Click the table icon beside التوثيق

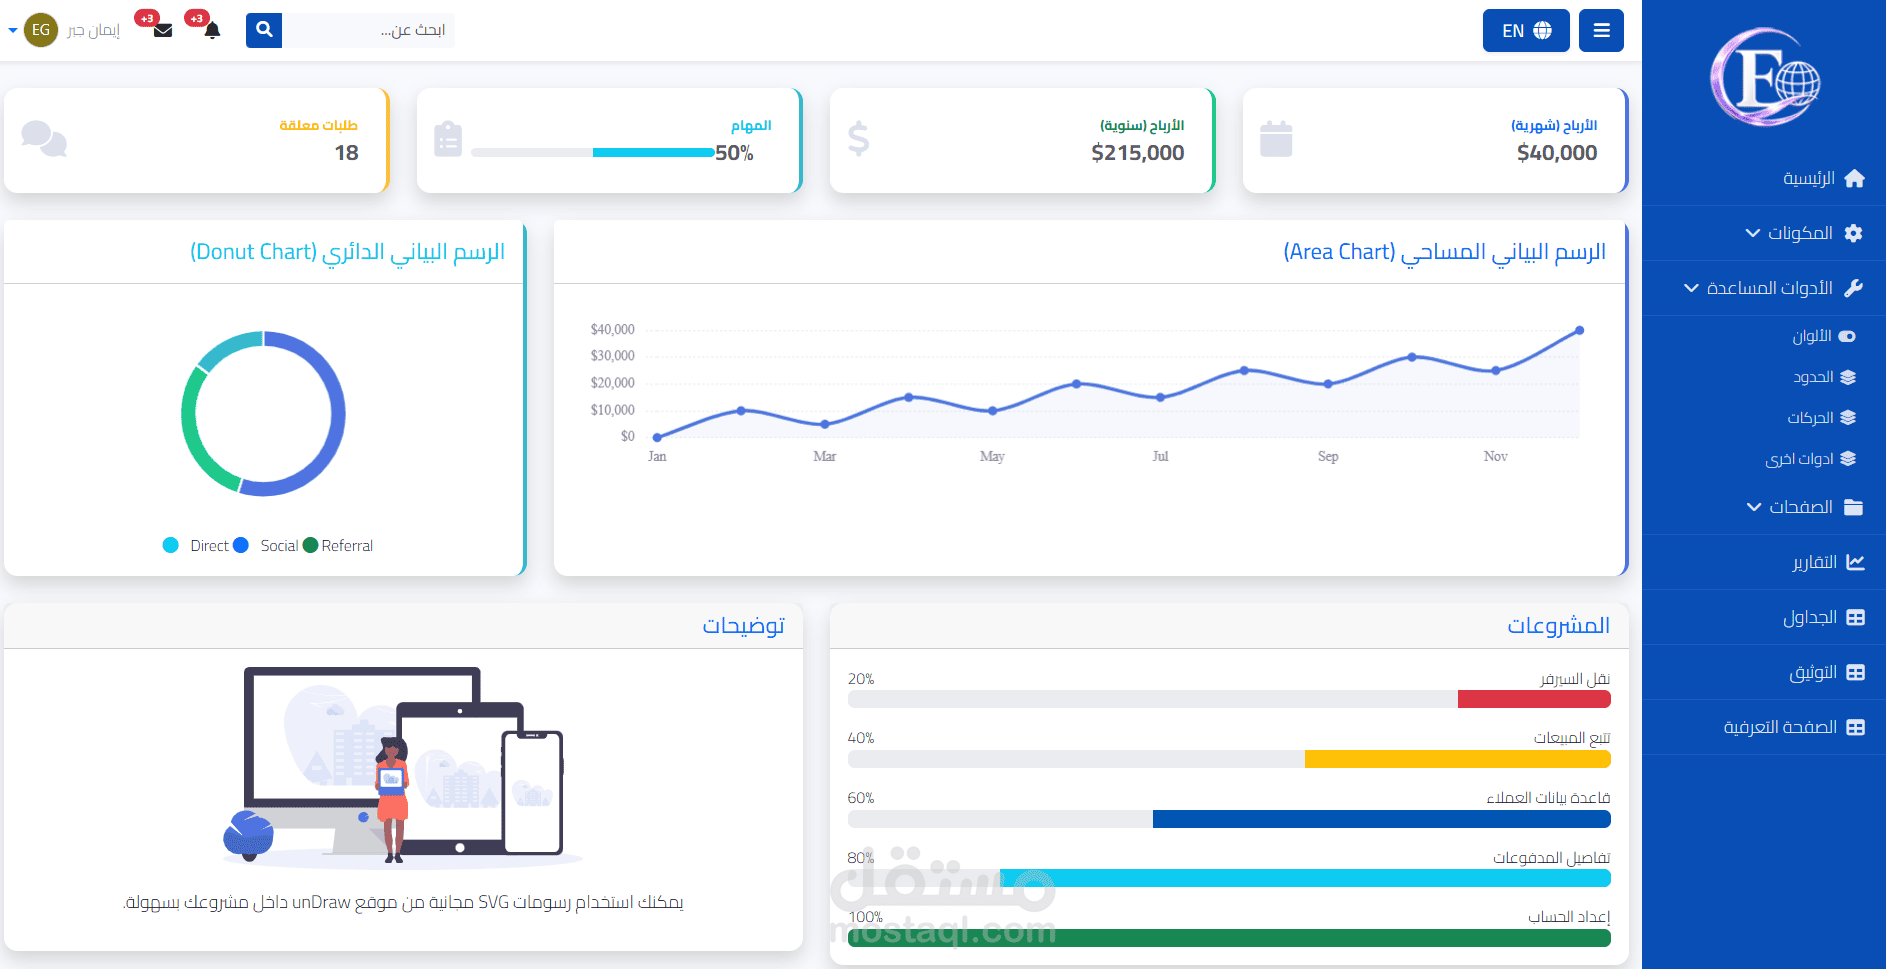[1855, 672]
